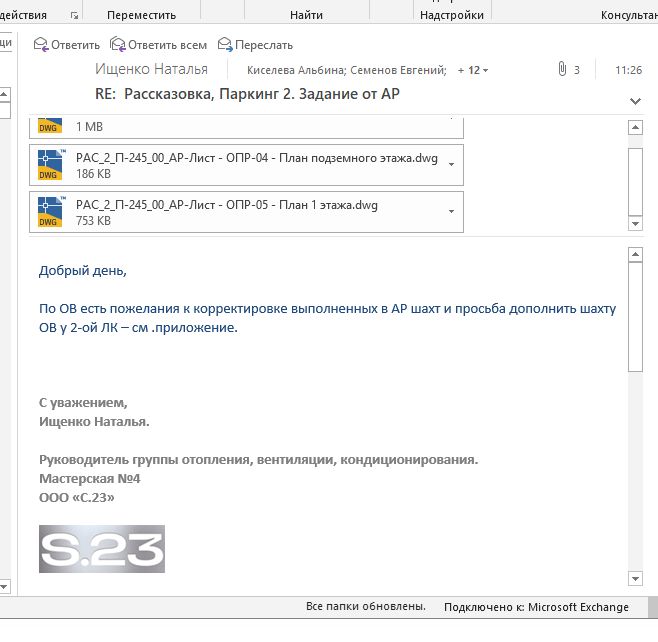Expand message header with chevron

[635, 101]
